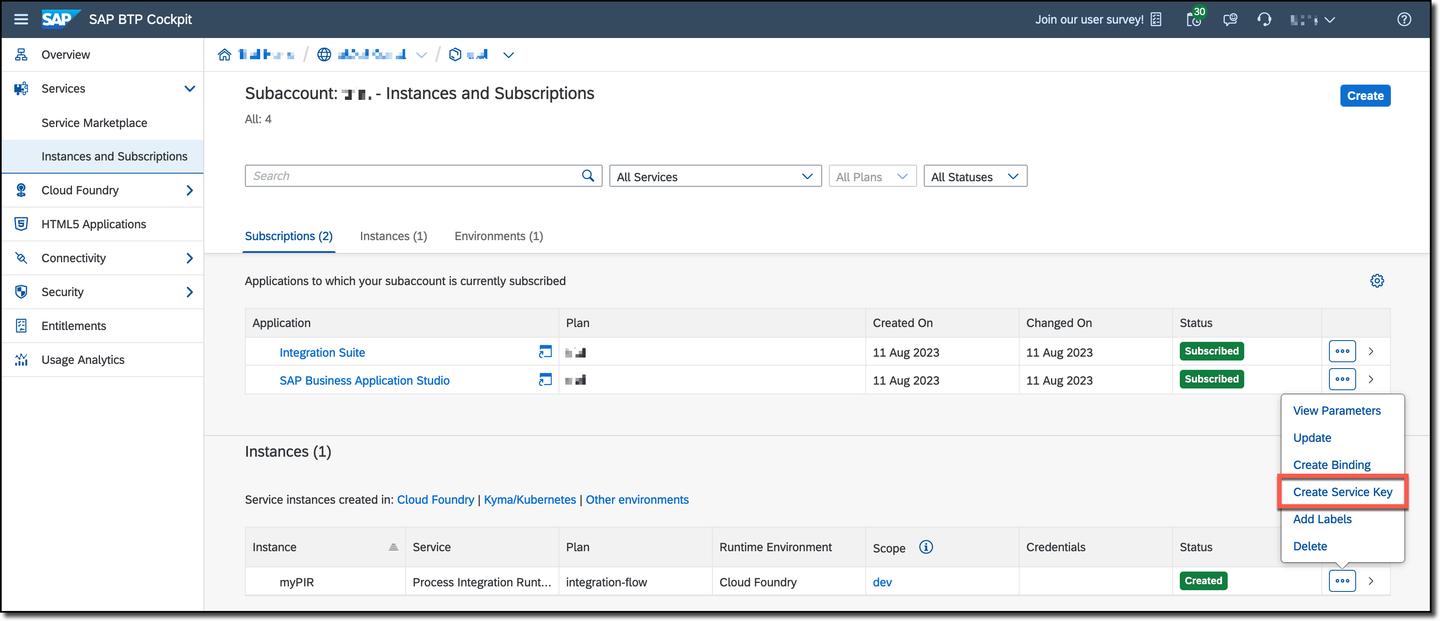This screenshot has width=1440, height=621.
Task: Select Update from the context menu
Action: (x=1312, y=438)
